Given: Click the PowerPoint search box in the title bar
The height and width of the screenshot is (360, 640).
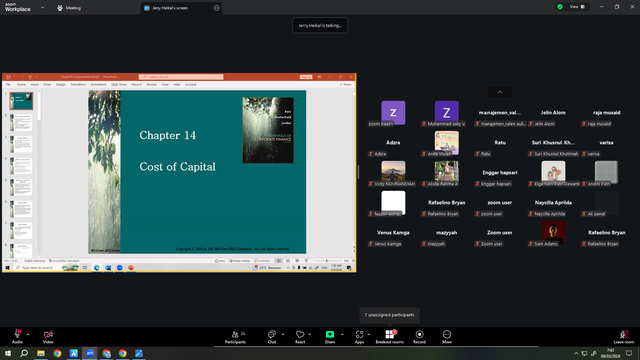Looking at the screenshot, I should (x=181, y=77).
